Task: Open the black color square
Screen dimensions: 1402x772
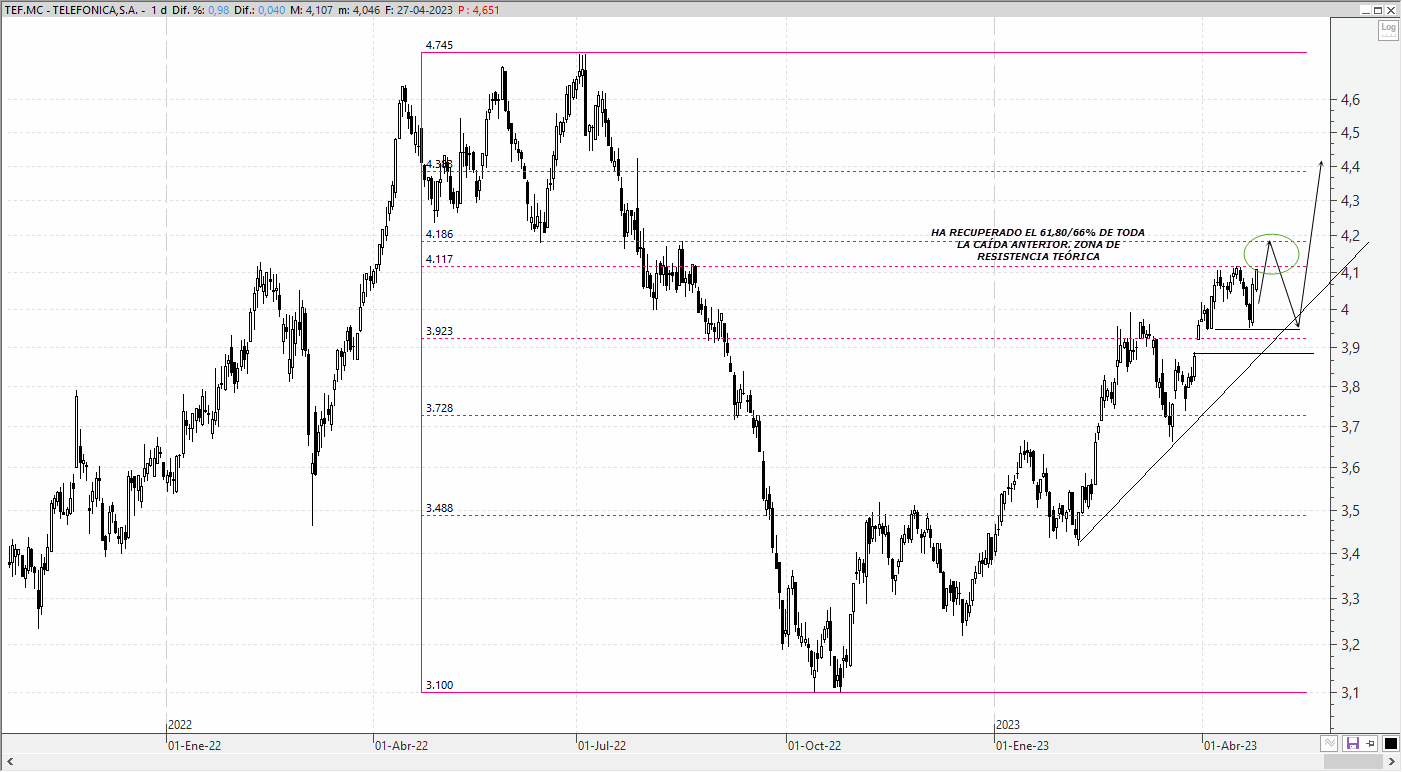Action: tap(1391, 743)
